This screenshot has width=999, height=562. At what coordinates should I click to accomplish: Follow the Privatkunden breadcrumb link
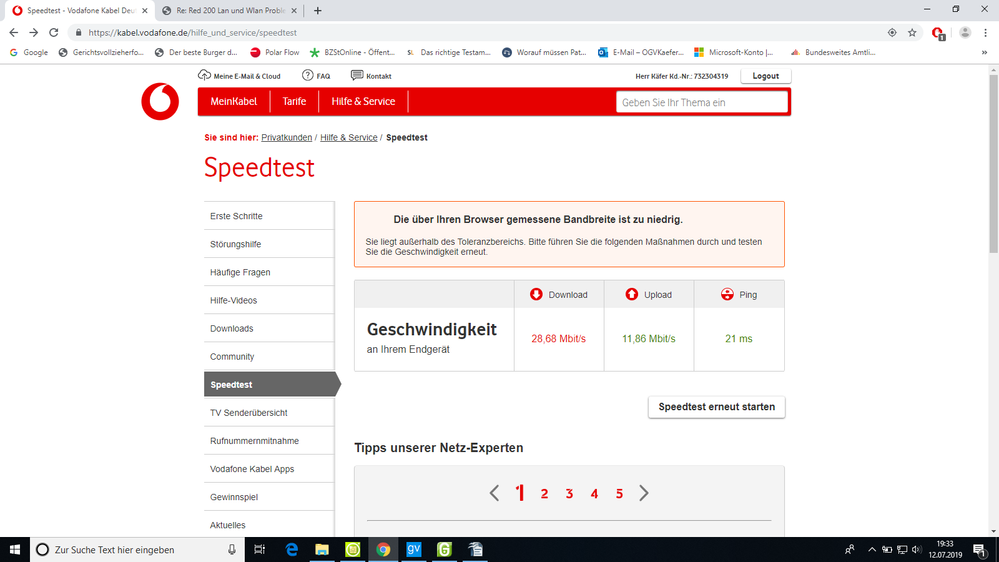[287, 138]
